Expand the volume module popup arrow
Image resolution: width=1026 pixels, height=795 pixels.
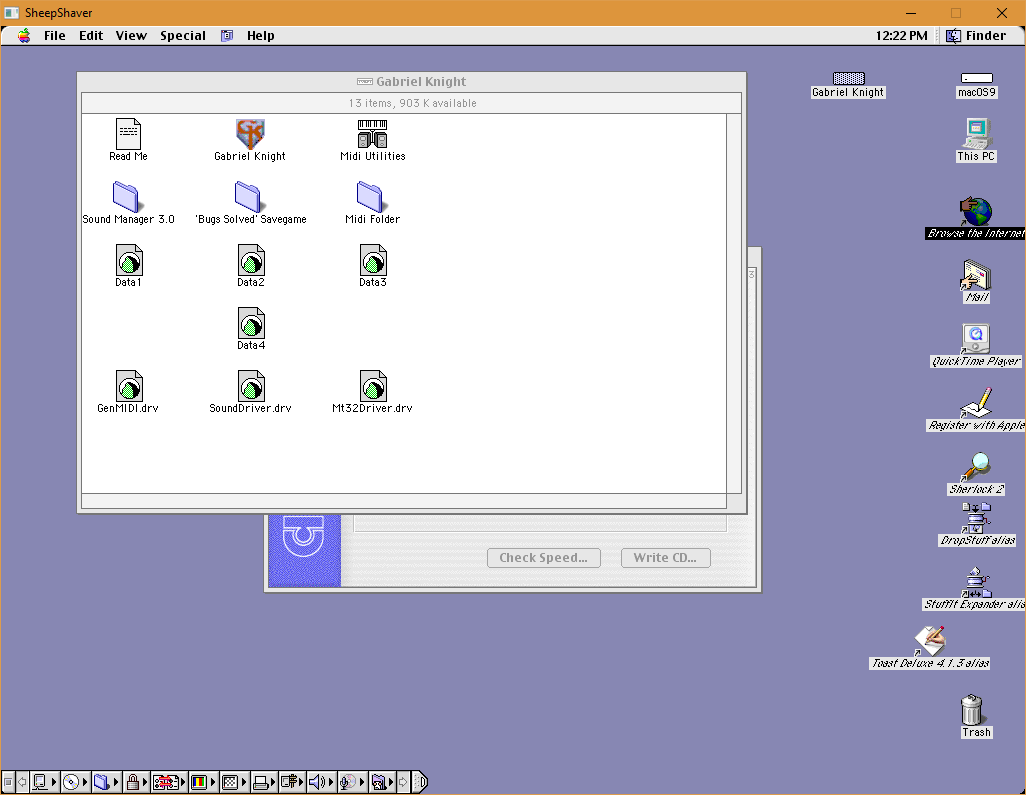click(332, 781)
